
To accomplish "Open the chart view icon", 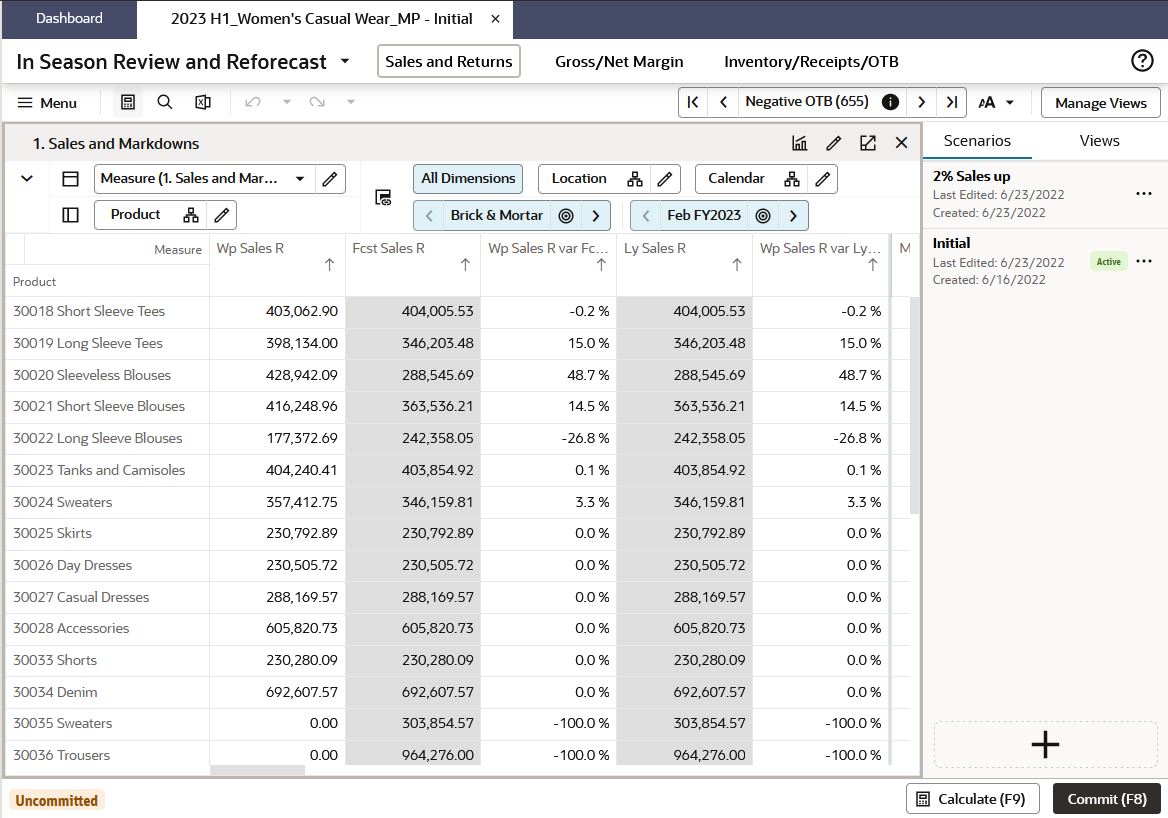I will tap(799, 143).
